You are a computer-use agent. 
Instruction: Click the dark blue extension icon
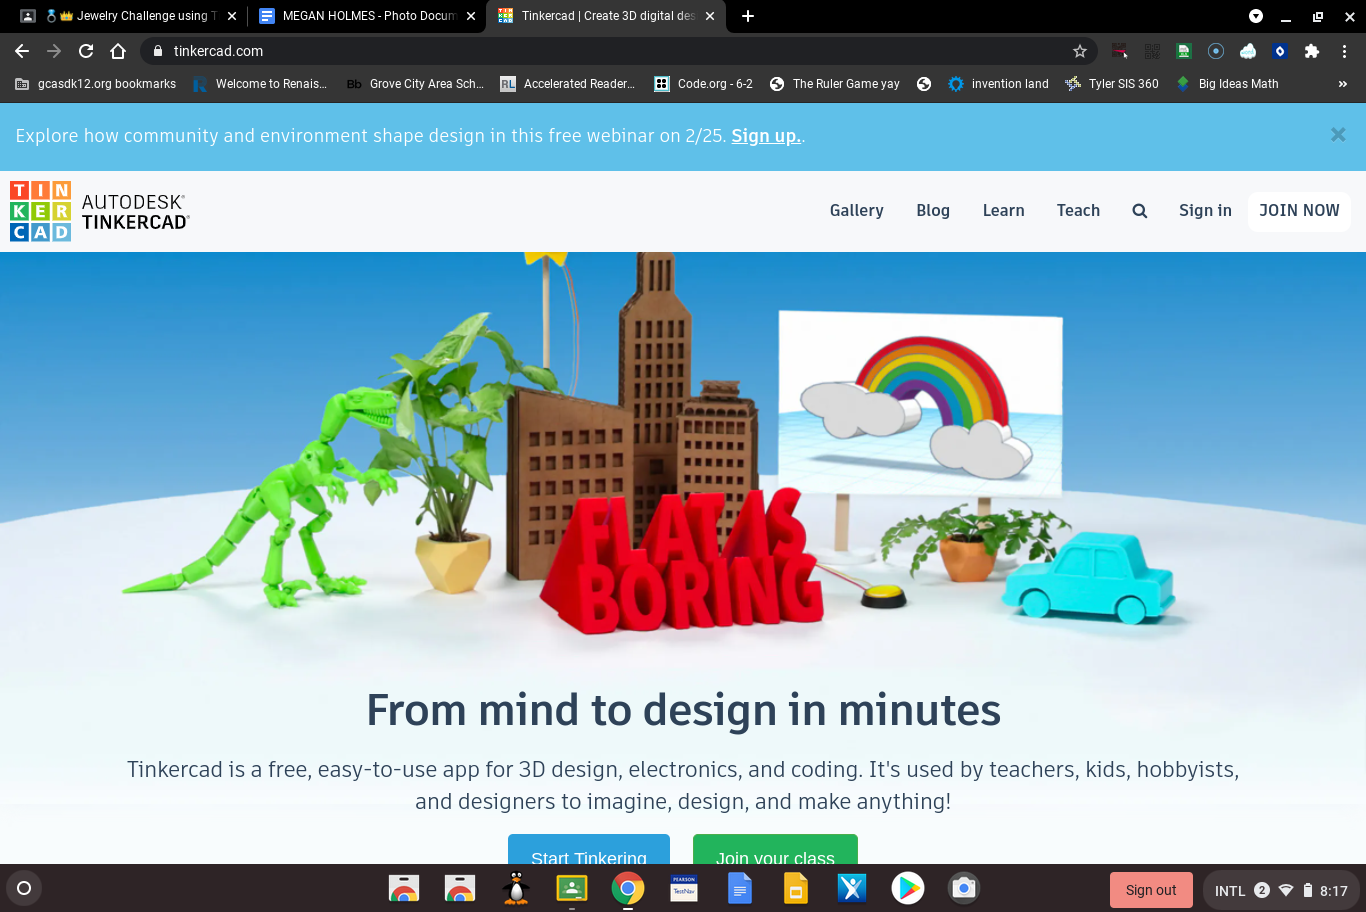coord(1280,51)
